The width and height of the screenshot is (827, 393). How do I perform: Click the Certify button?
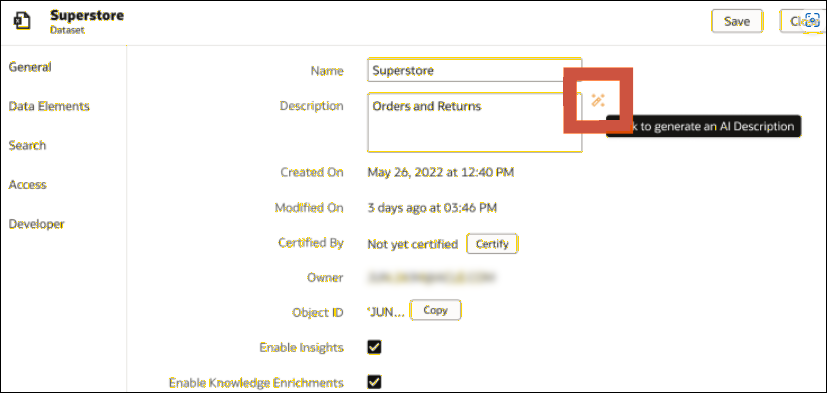pyautogui.click(x=492, y=244)
